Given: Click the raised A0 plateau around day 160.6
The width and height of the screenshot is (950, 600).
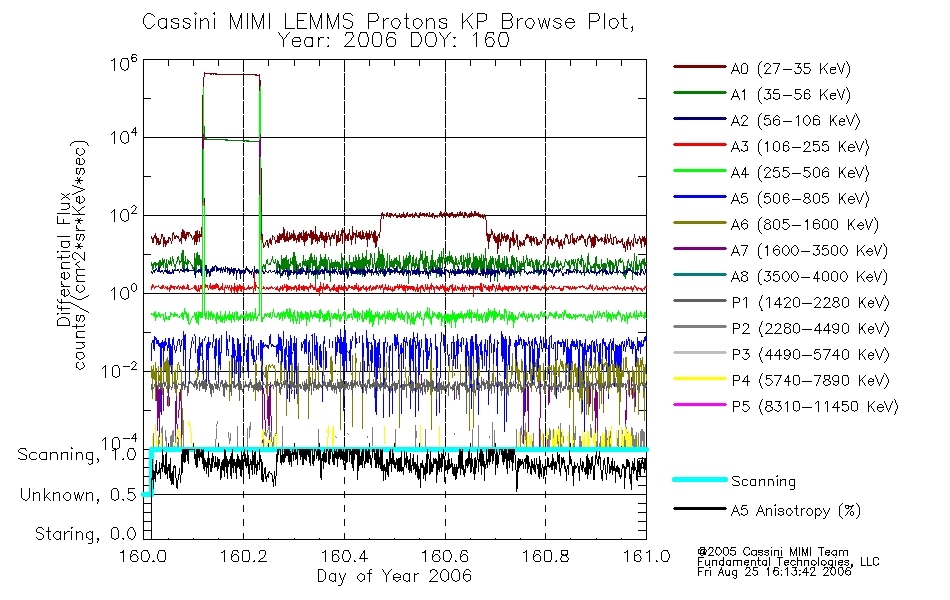Looking at the screenshot, I should [x=433, y=215].
